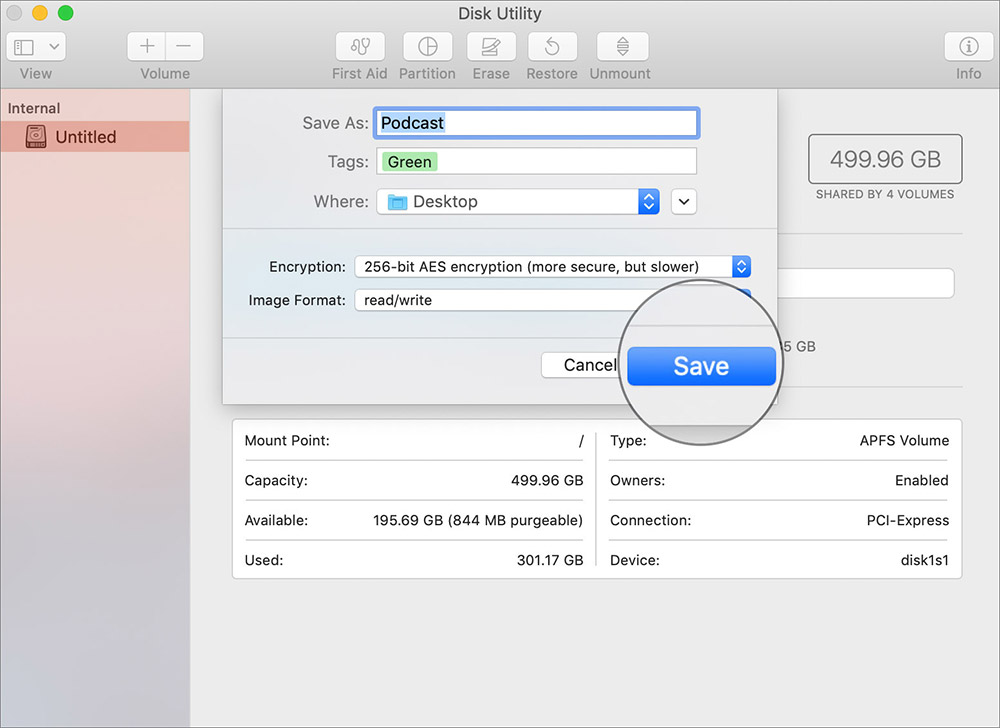Select Internal in the sidebar header
Image resolution: width=1000 pixels, height=728 pixels.
click(x=32, y=107)
